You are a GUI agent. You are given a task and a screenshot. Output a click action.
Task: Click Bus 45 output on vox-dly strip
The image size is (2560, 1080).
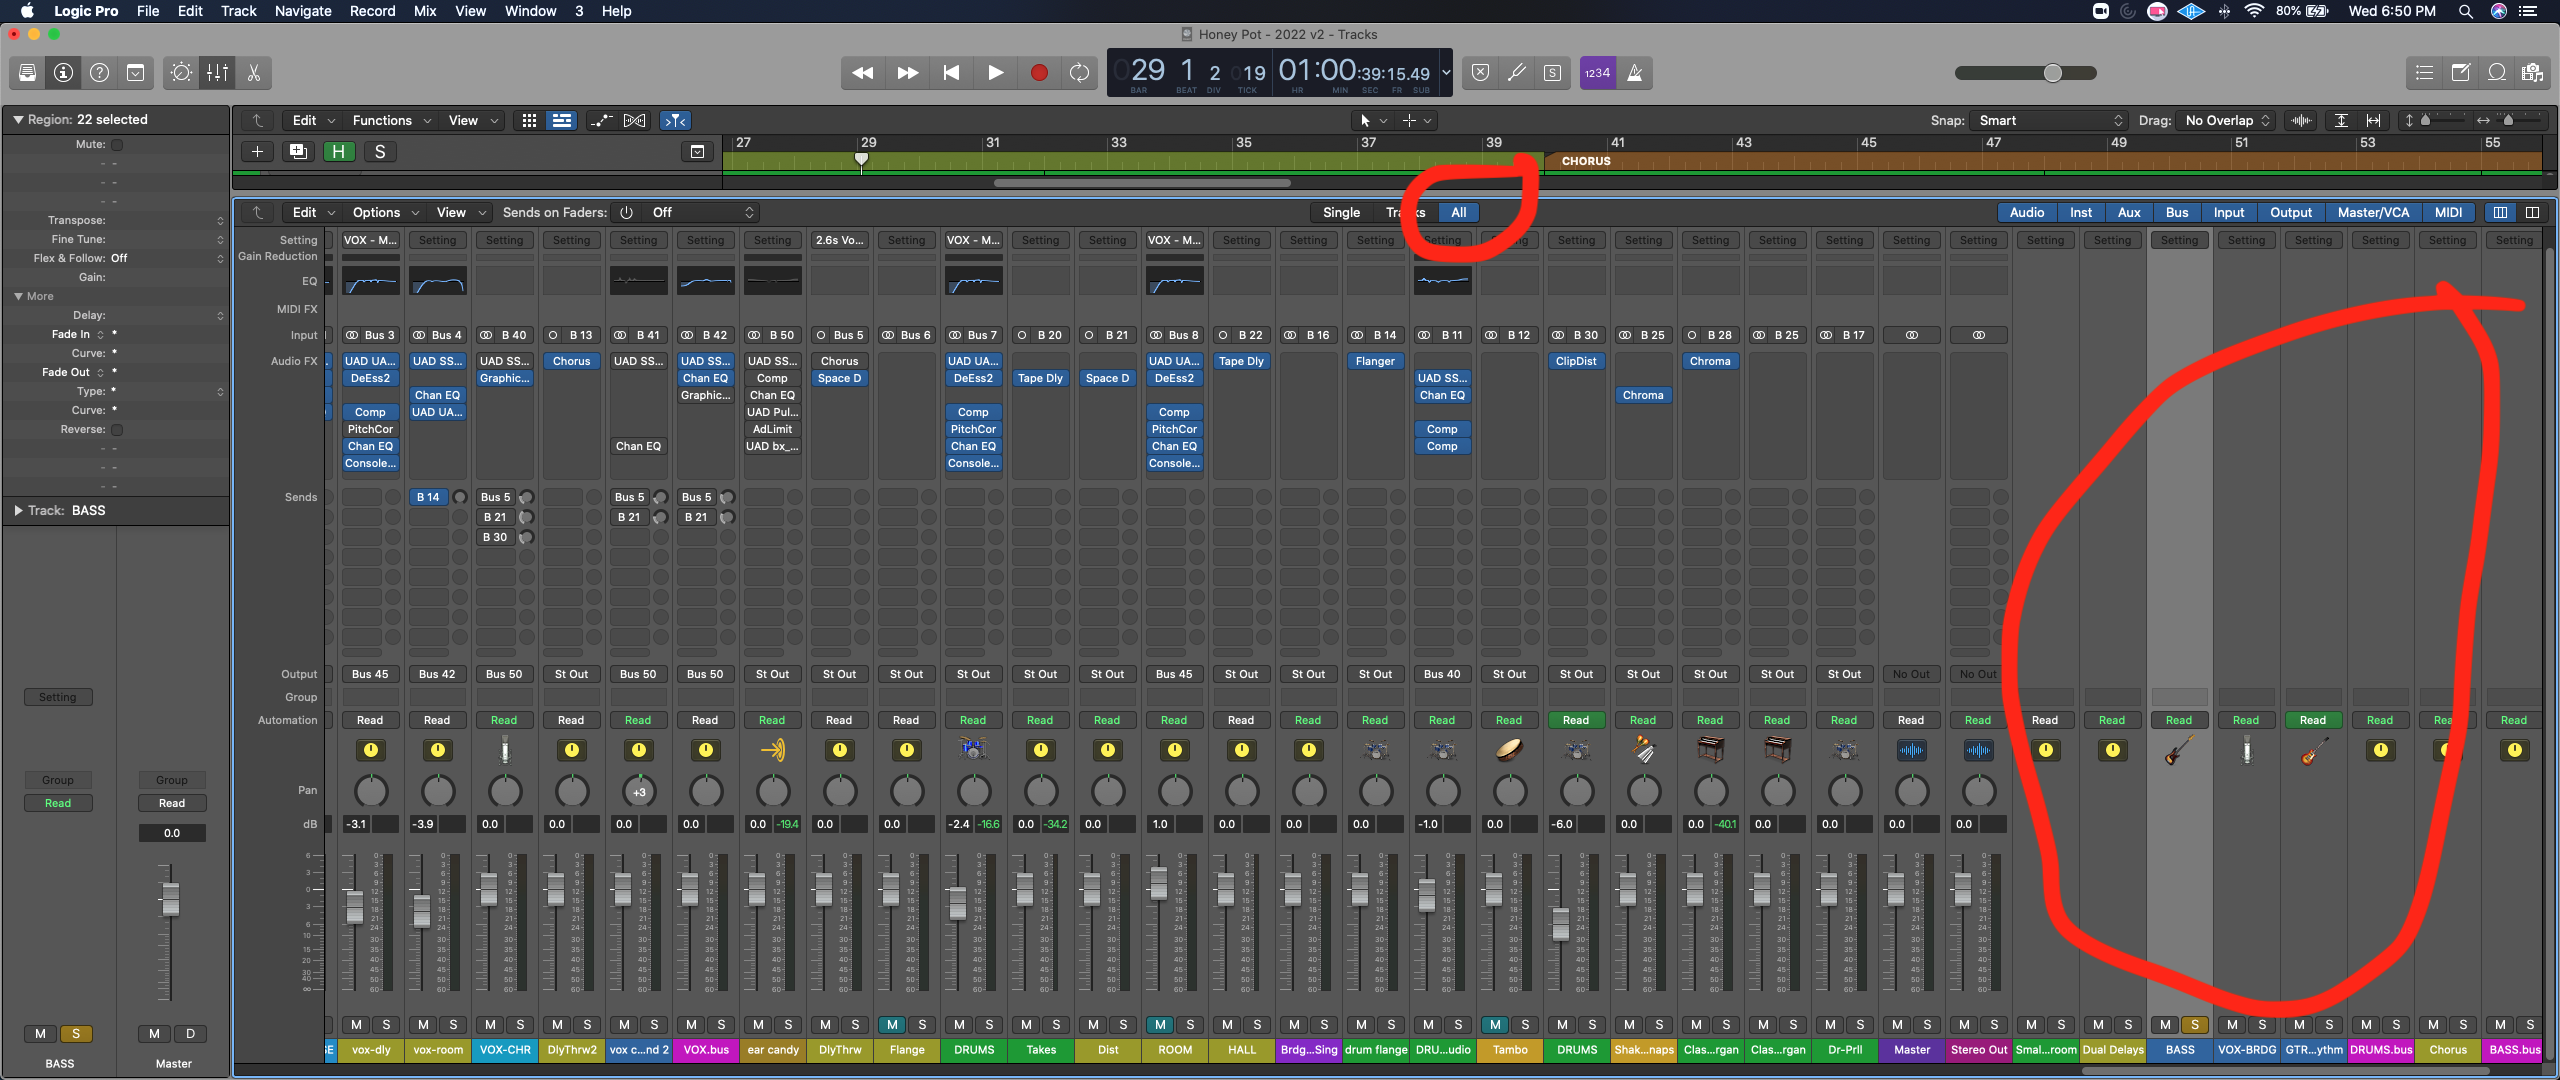click(x=370, y=675)
